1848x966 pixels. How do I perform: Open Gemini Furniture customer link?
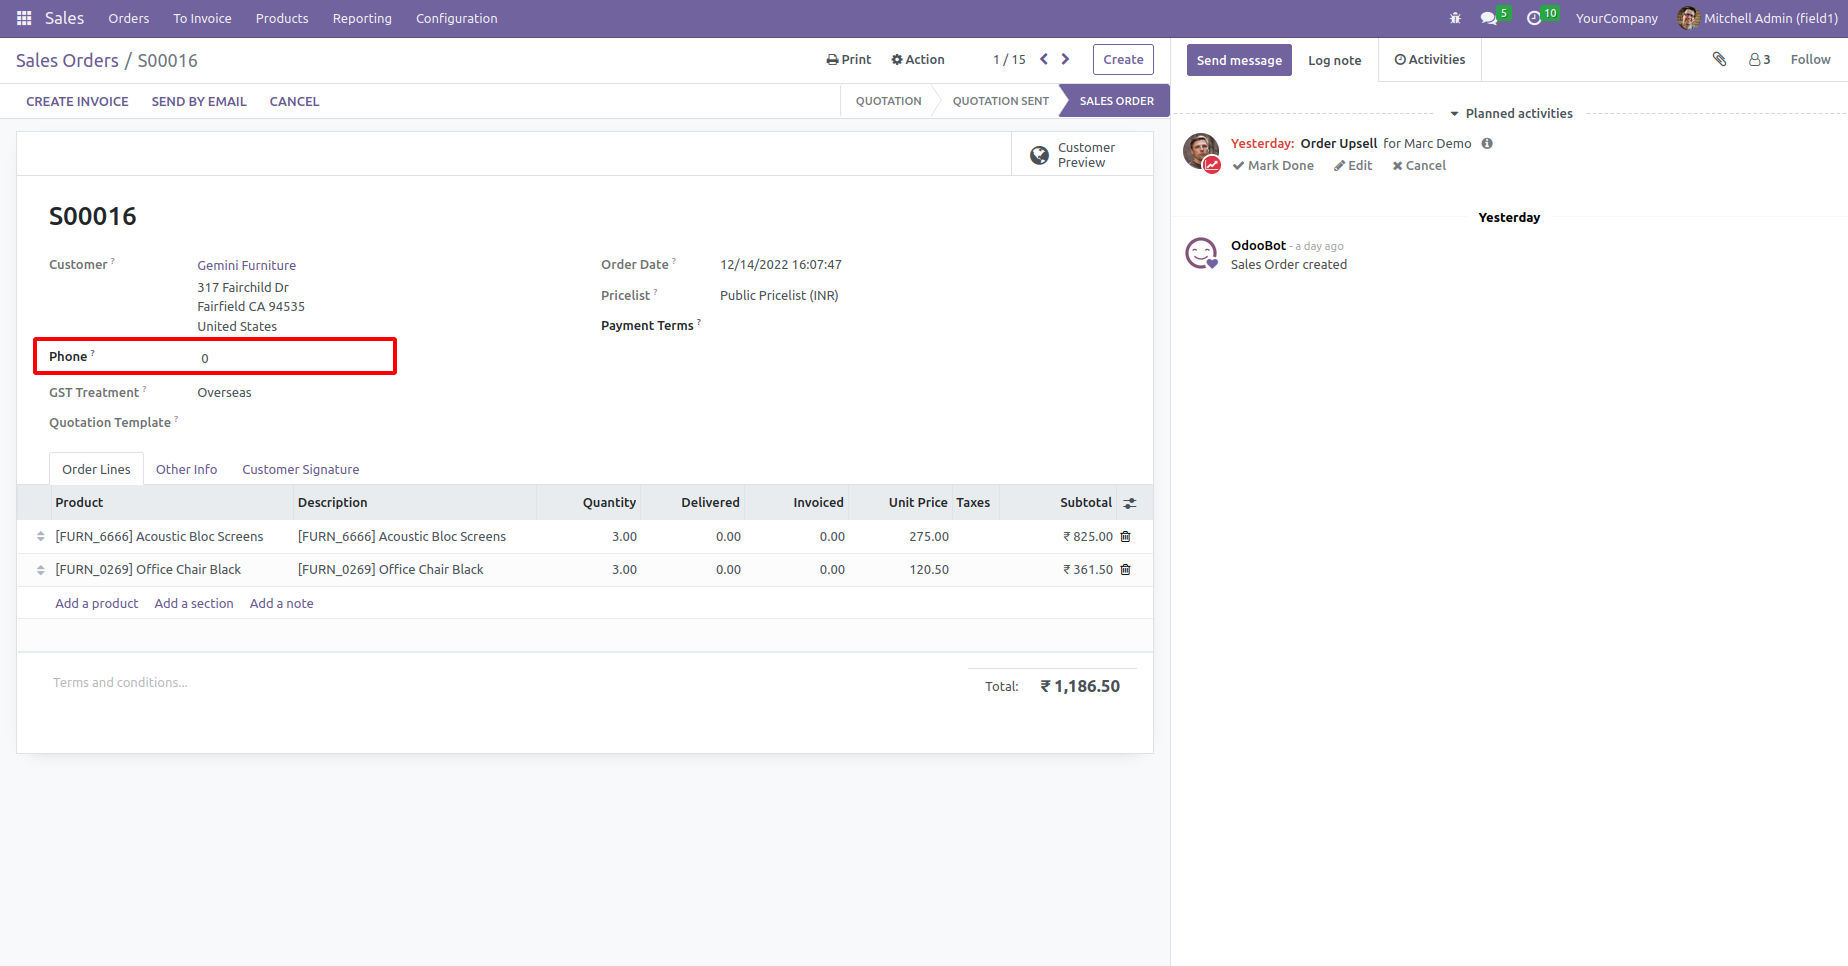[x=246, y=265]
